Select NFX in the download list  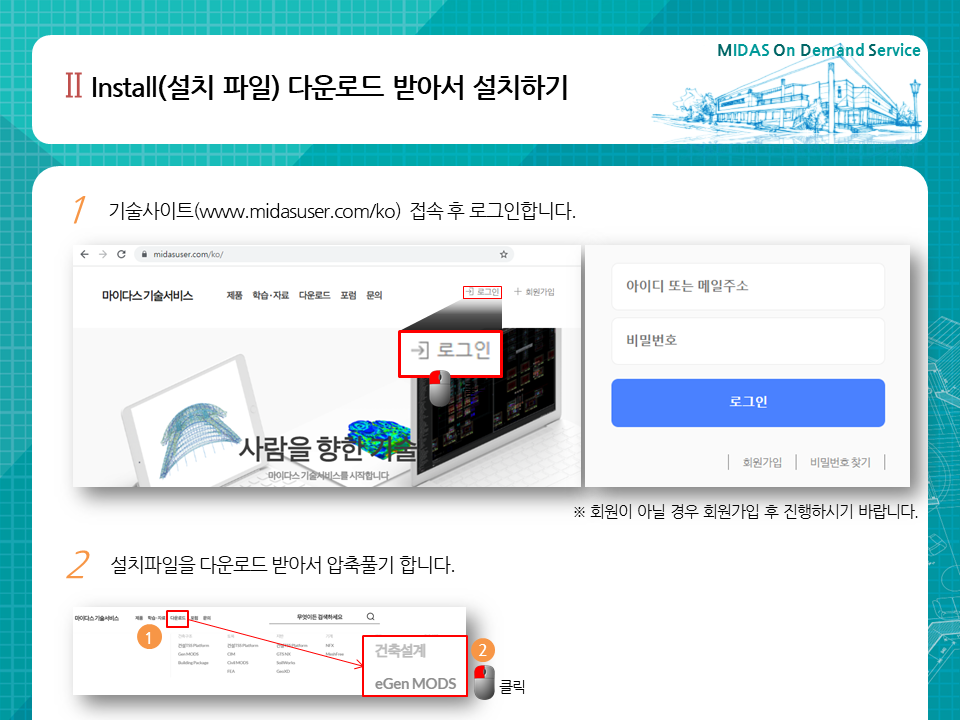pos(330,645)
